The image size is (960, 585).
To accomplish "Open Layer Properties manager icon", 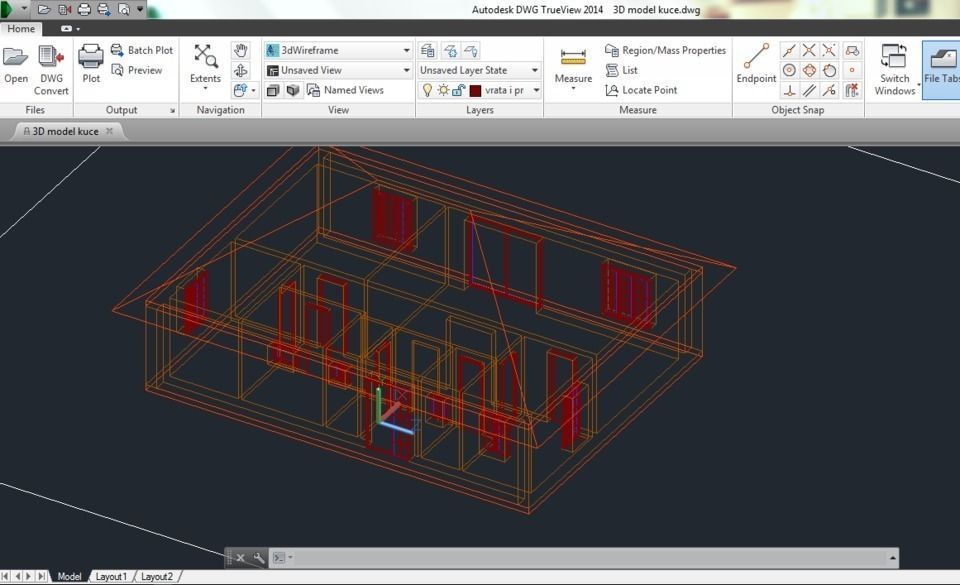I will (428, 50).
